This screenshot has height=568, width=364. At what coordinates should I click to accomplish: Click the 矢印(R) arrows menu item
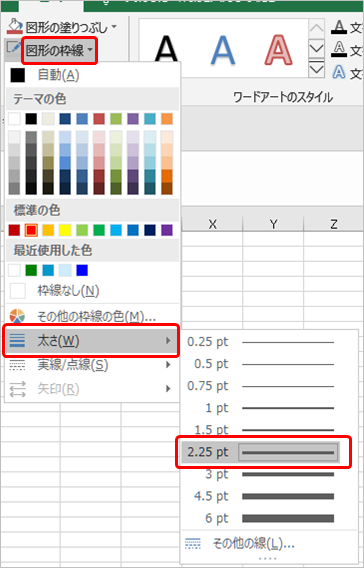click(x=92, y=389)
